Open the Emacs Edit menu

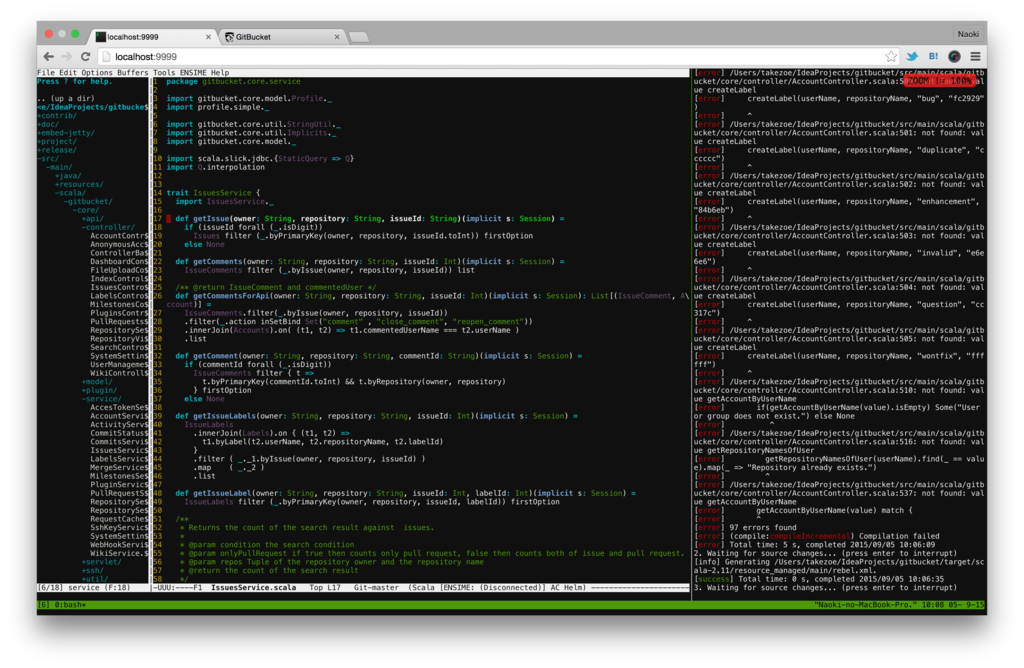68,72
